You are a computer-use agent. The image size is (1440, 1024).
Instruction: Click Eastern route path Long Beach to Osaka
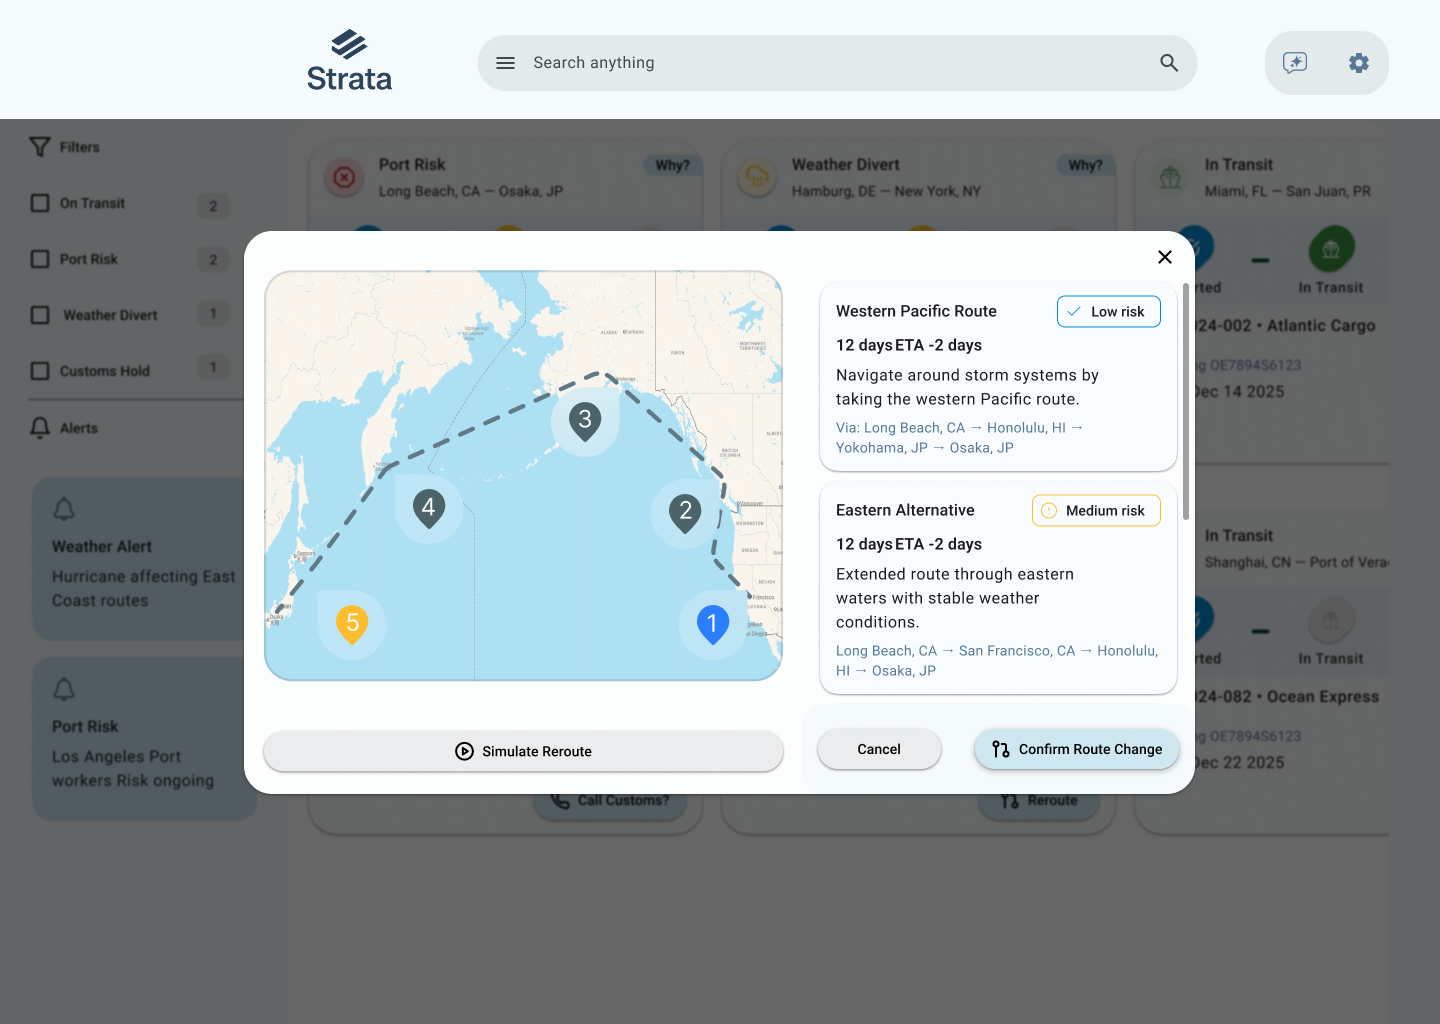click(x=997, y=660)
